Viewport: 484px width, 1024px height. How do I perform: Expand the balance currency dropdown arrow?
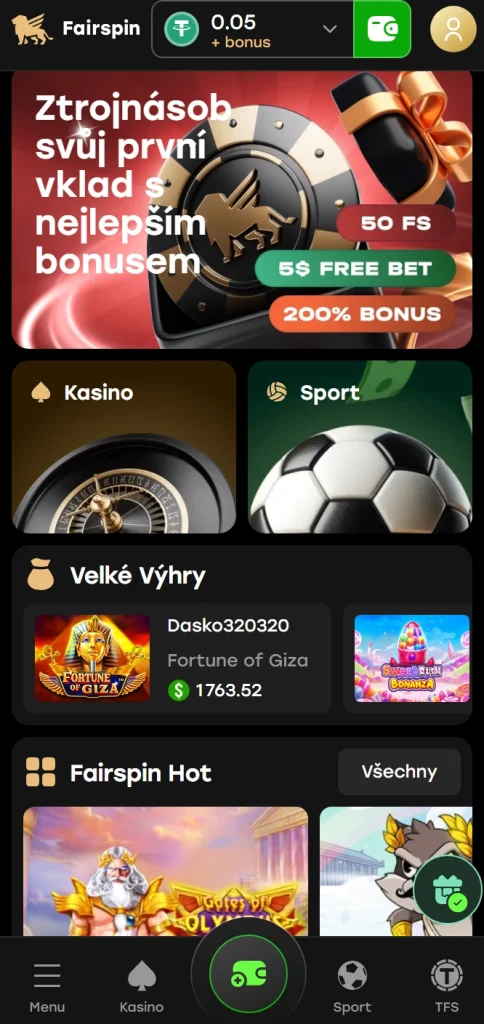(330, 29)
